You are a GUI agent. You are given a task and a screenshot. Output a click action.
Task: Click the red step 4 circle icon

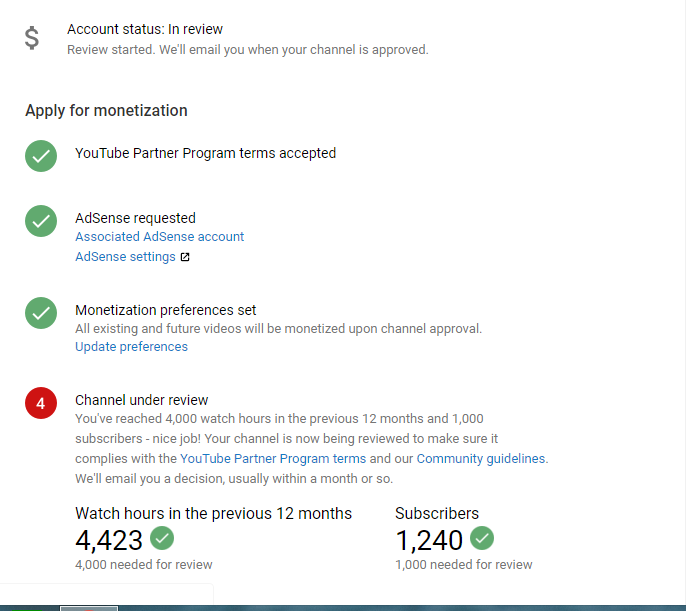point(41,403)
